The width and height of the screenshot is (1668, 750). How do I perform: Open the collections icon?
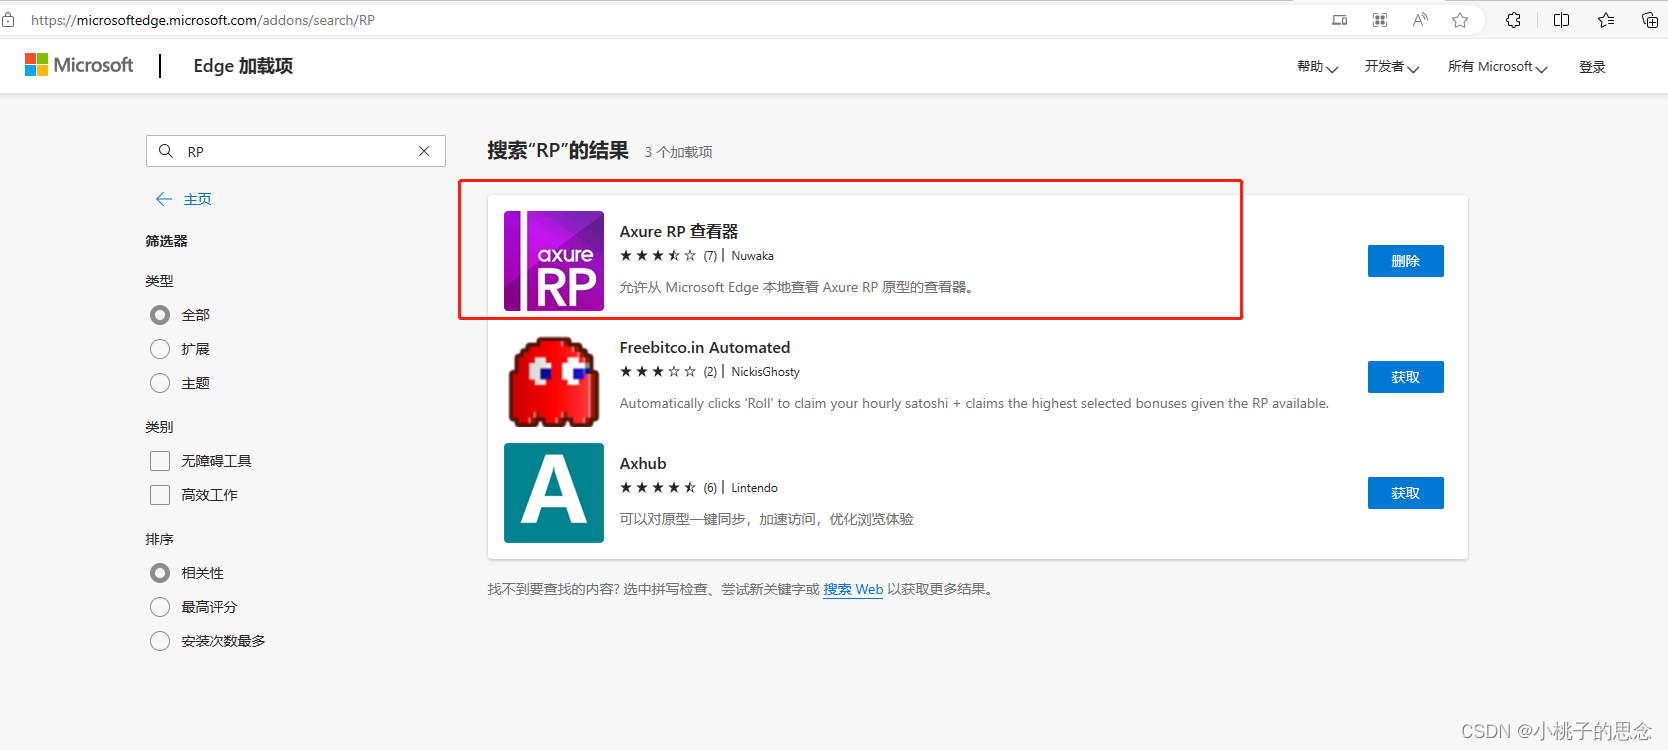pos(1650,20)
